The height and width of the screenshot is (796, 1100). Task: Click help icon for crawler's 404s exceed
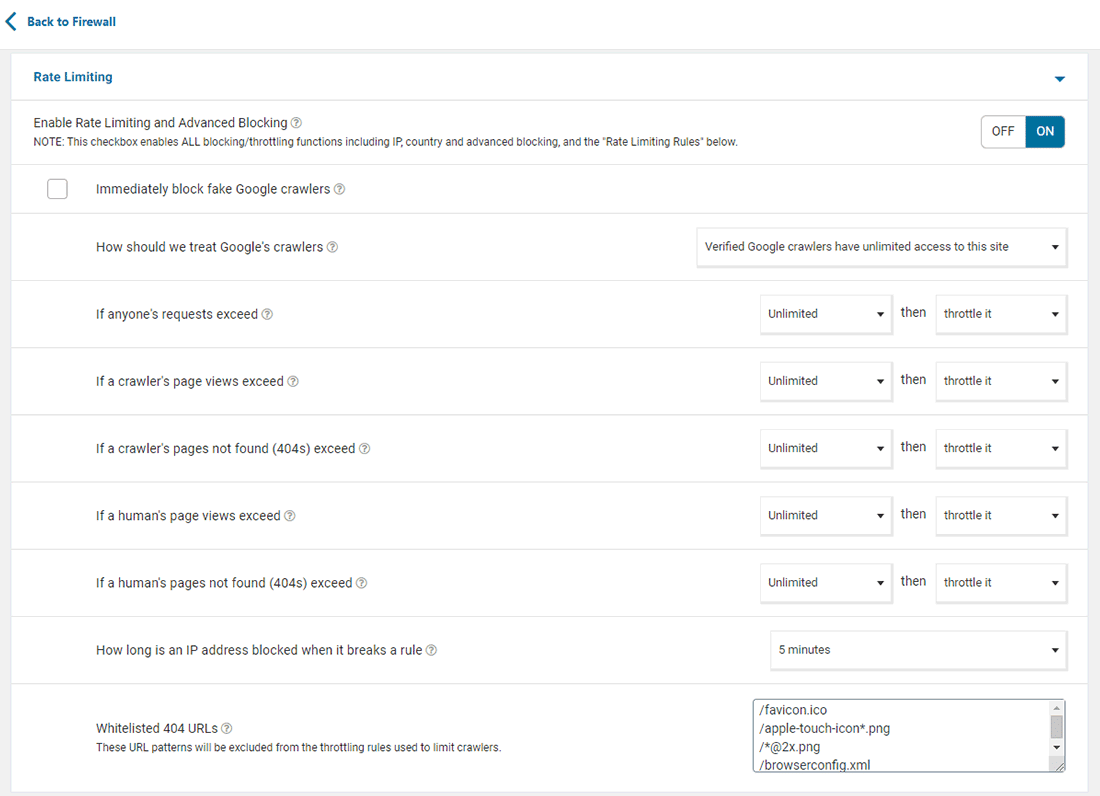click(x=364, y=449)
